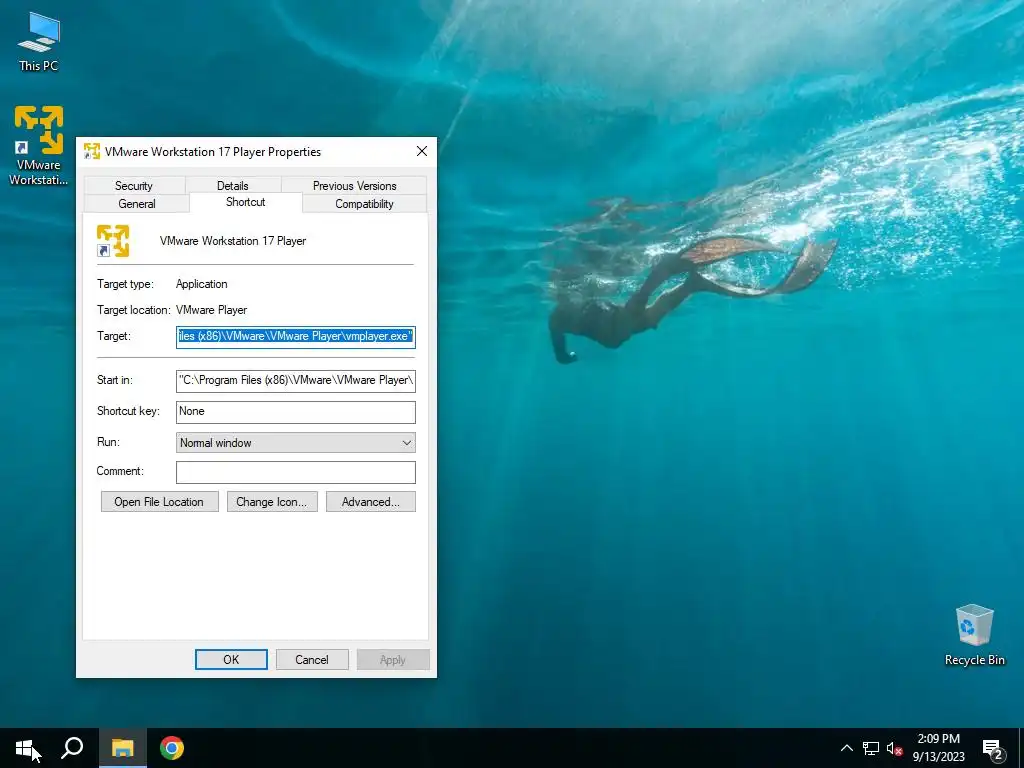Click the VMware shortcut icon in dialog
The height and width of the screenshot is (768, 1024).
point(113,241)
